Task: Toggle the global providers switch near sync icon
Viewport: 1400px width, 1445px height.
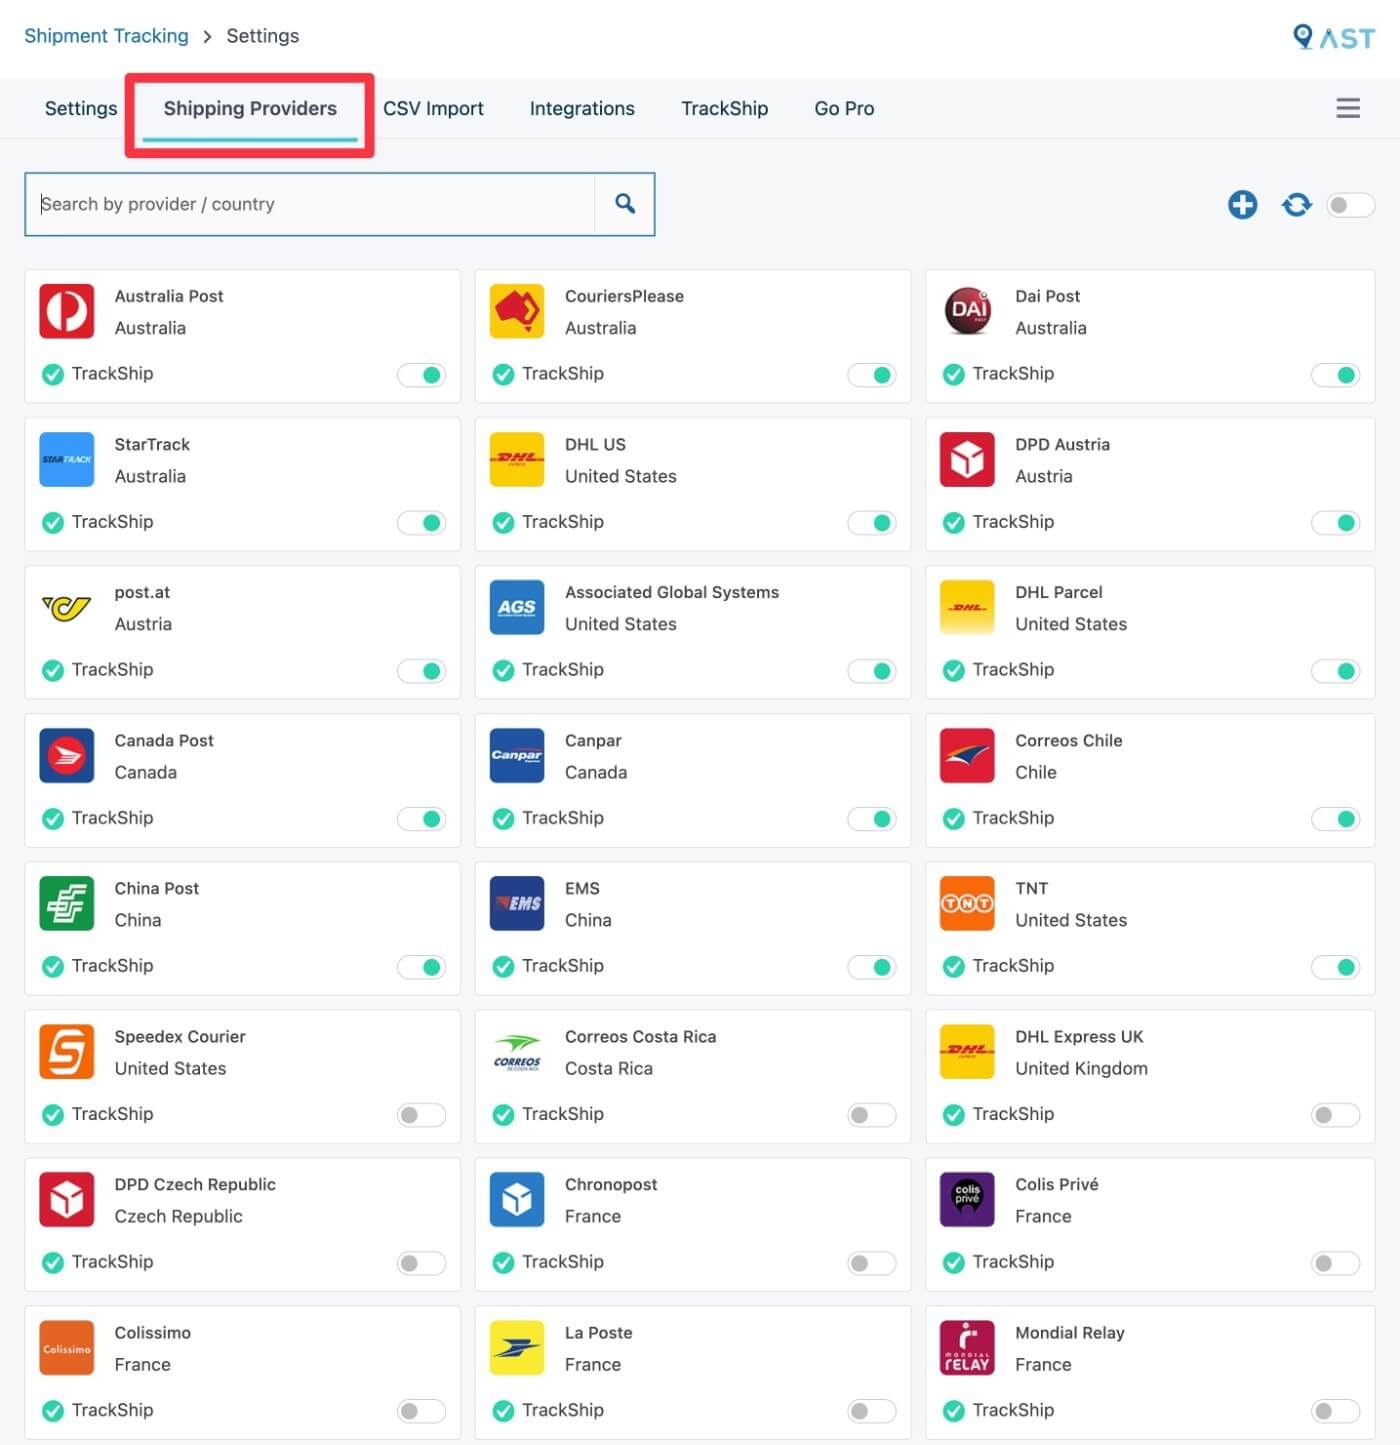Action: (x=1350, y=205)
